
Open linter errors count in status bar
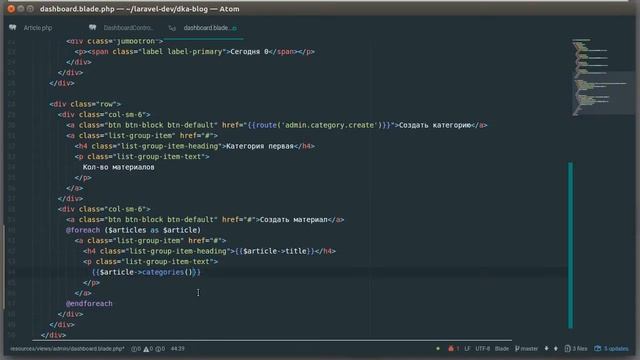[x=136, y=349]
